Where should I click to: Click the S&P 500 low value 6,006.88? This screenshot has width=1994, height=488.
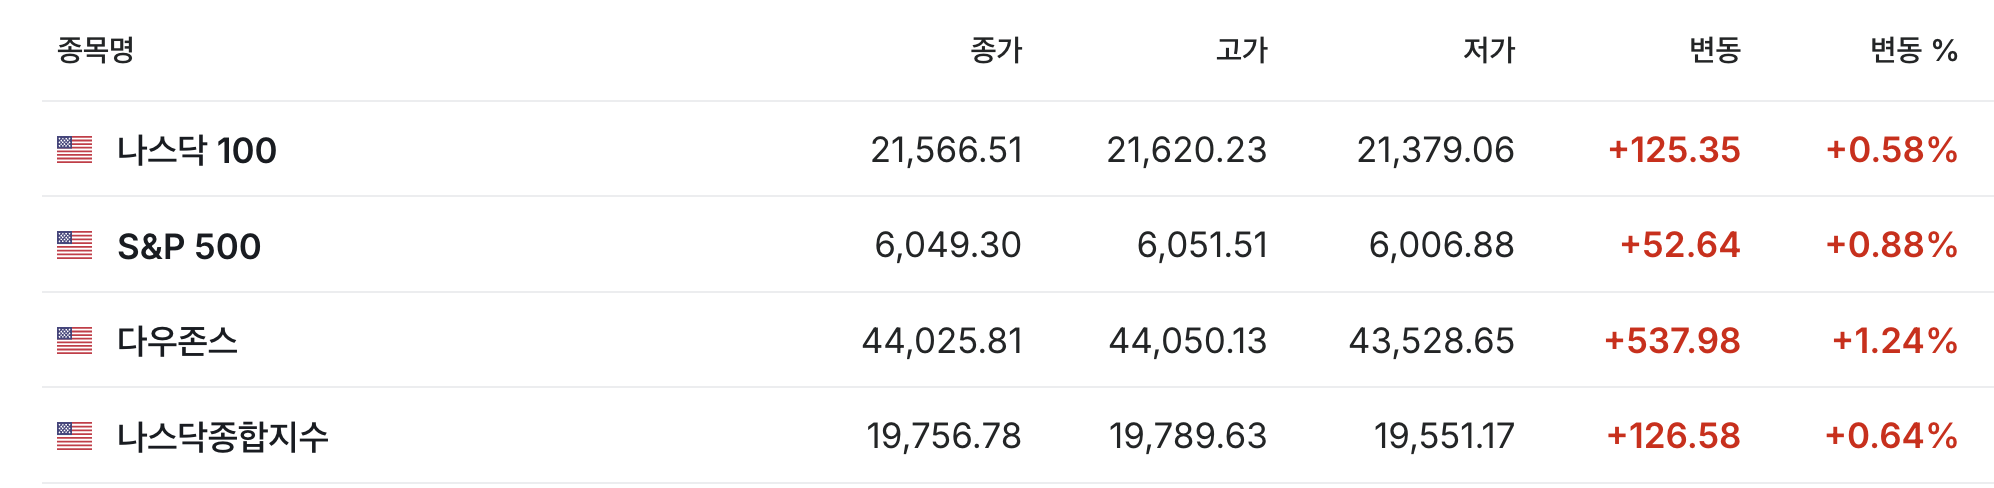[x=1442, y=245]
